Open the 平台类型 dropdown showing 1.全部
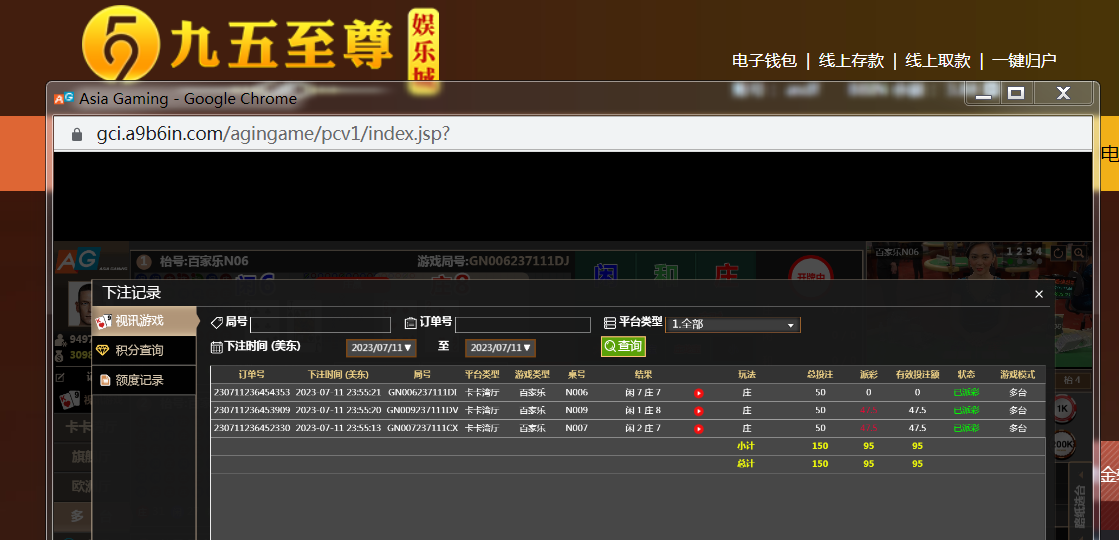 (732, 325)
